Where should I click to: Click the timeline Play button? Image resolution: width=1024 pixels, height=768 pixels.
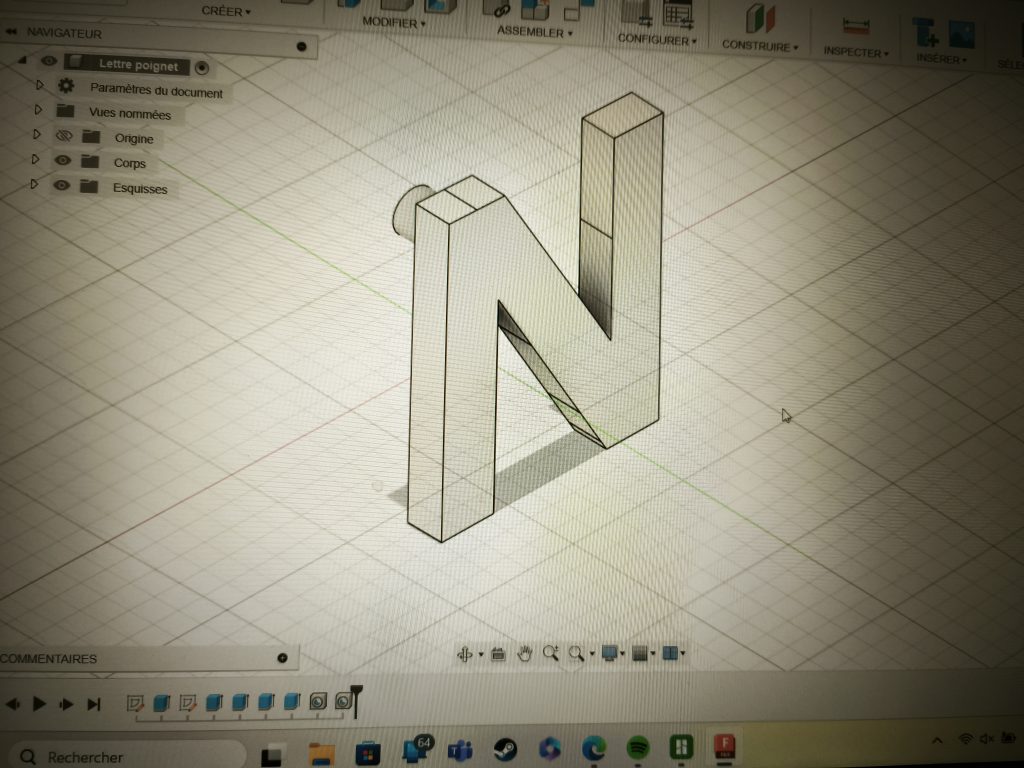(39, 703)
